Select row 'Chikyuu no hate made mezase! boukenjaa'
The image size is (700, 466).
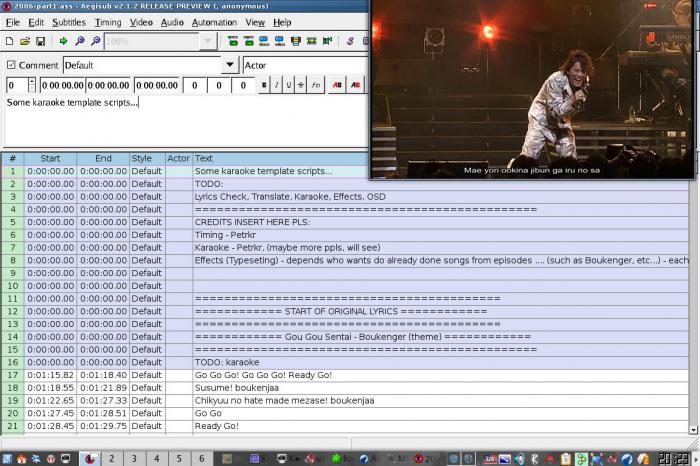345,401
